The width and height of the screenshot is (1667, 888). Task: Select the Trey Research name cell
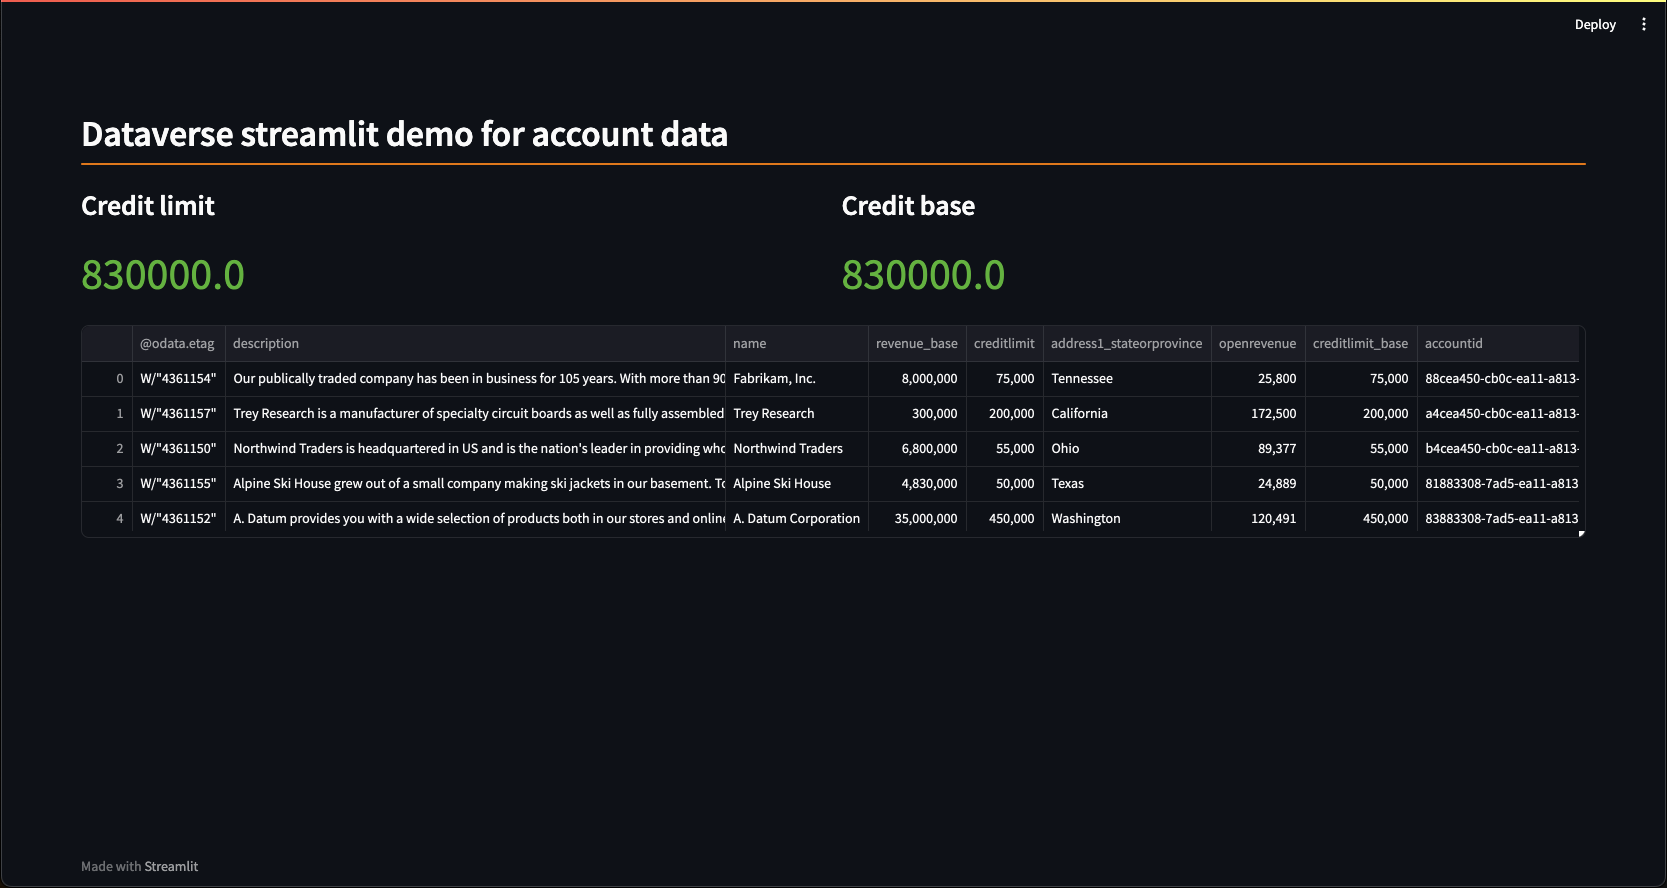click(x=796, y=414)
